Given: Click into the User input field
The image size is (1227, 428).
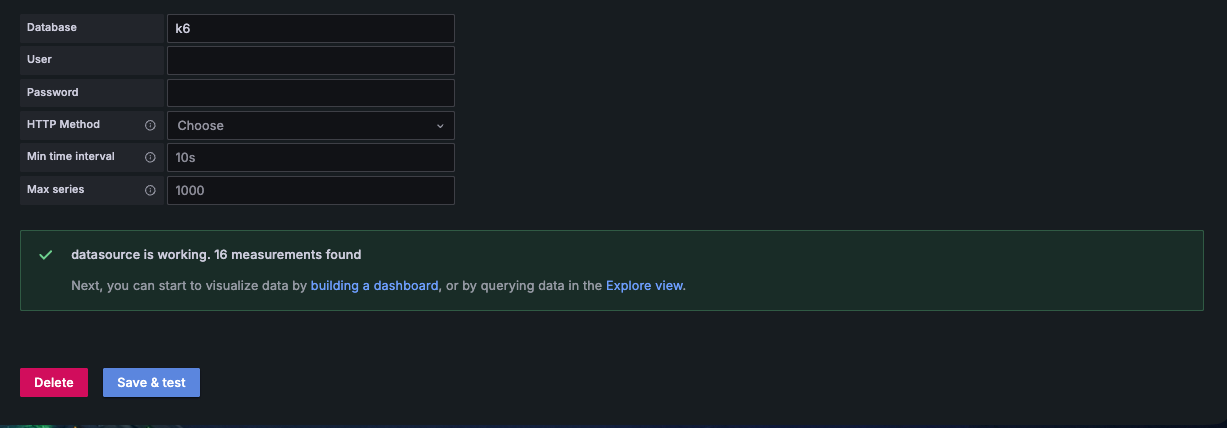Looking at the screenshot, I should coord(310,60).
